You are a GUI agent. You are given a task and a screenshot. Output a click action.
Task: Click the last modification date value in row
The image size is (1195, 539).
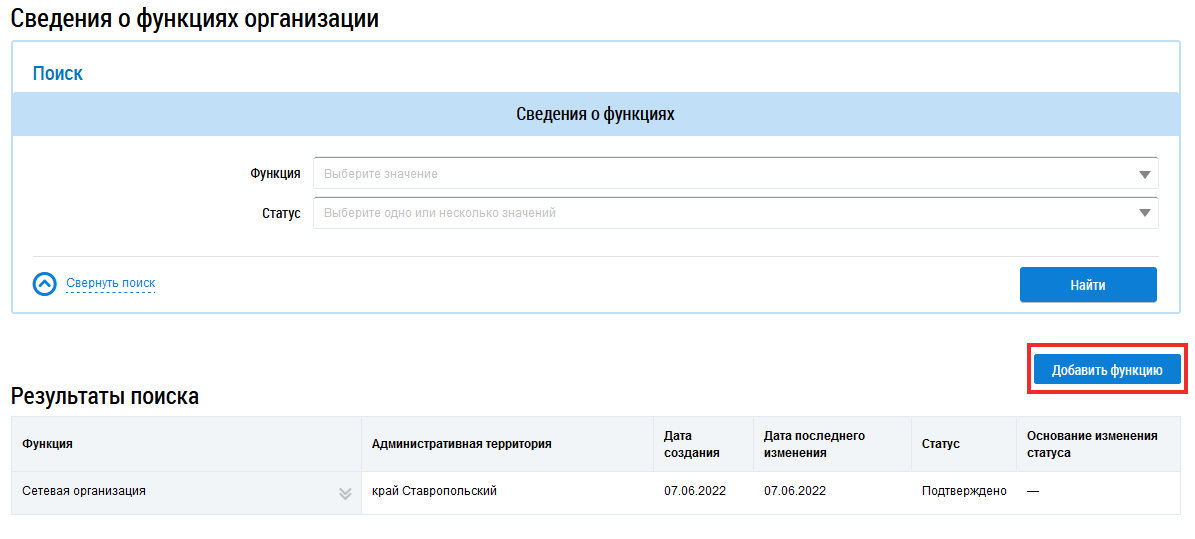(x=795, y=491)
